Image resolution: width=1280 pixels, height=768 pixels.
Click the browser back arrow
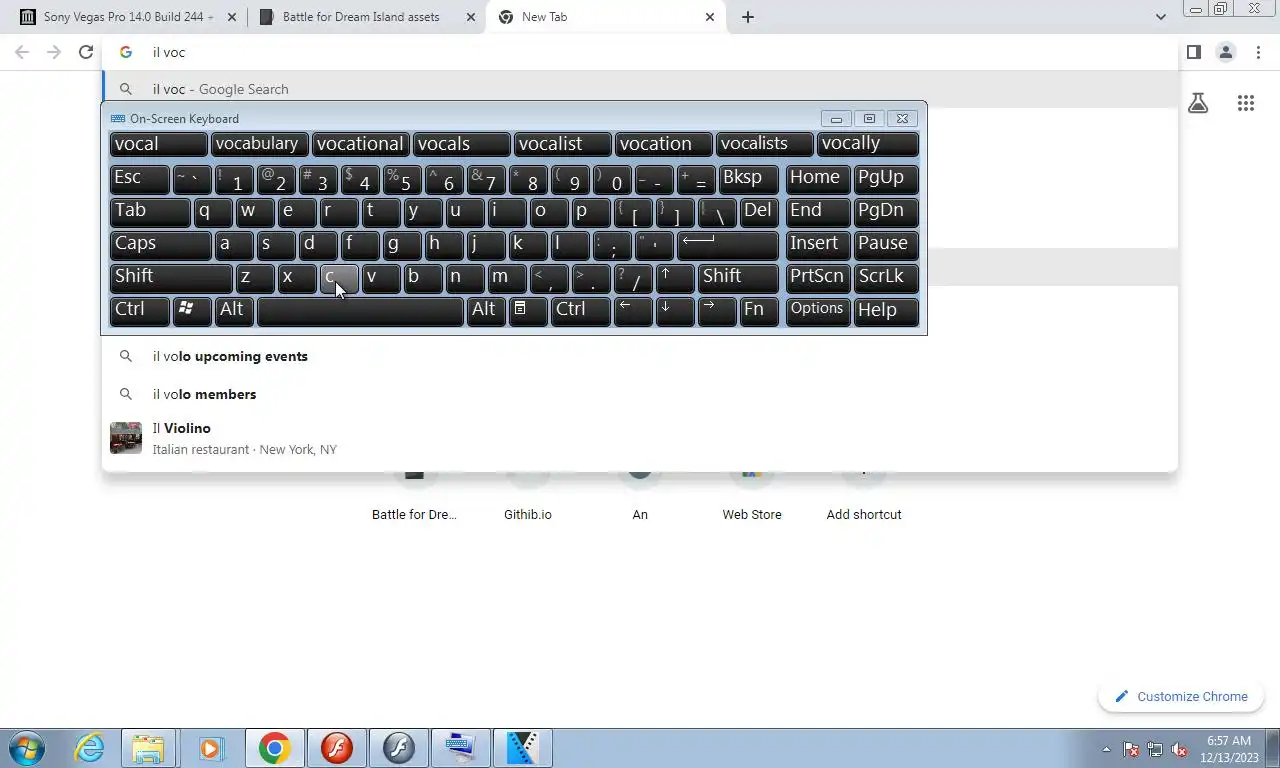click(x=22, y=52)
